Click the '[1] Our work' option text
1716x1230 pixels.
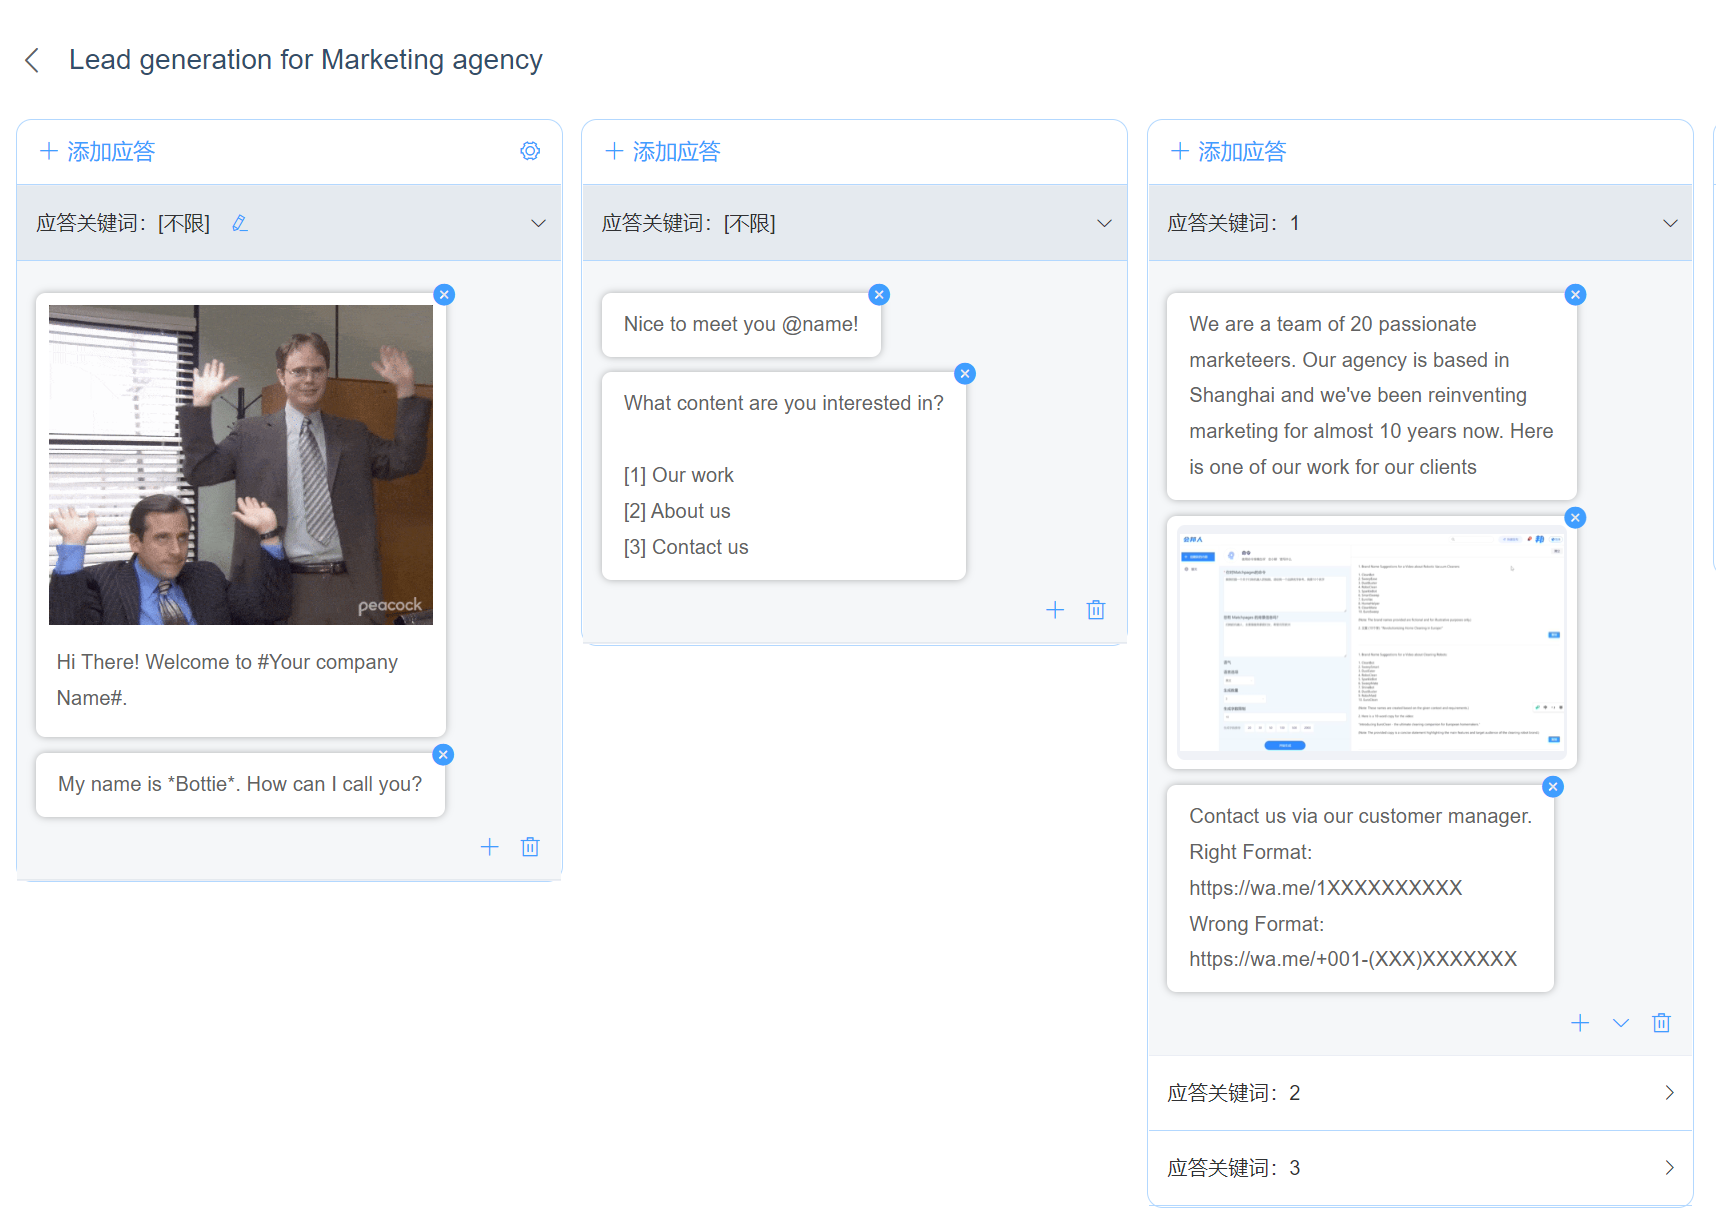pyautogui.click(x=679, y=475)
